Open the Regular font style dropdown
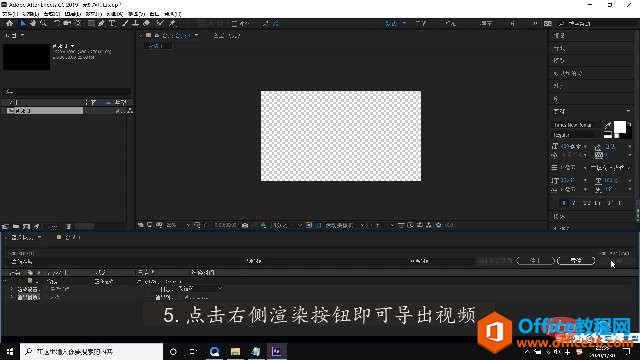The height and width of the screenshot is (360, 640). click(x=576, y=135)
